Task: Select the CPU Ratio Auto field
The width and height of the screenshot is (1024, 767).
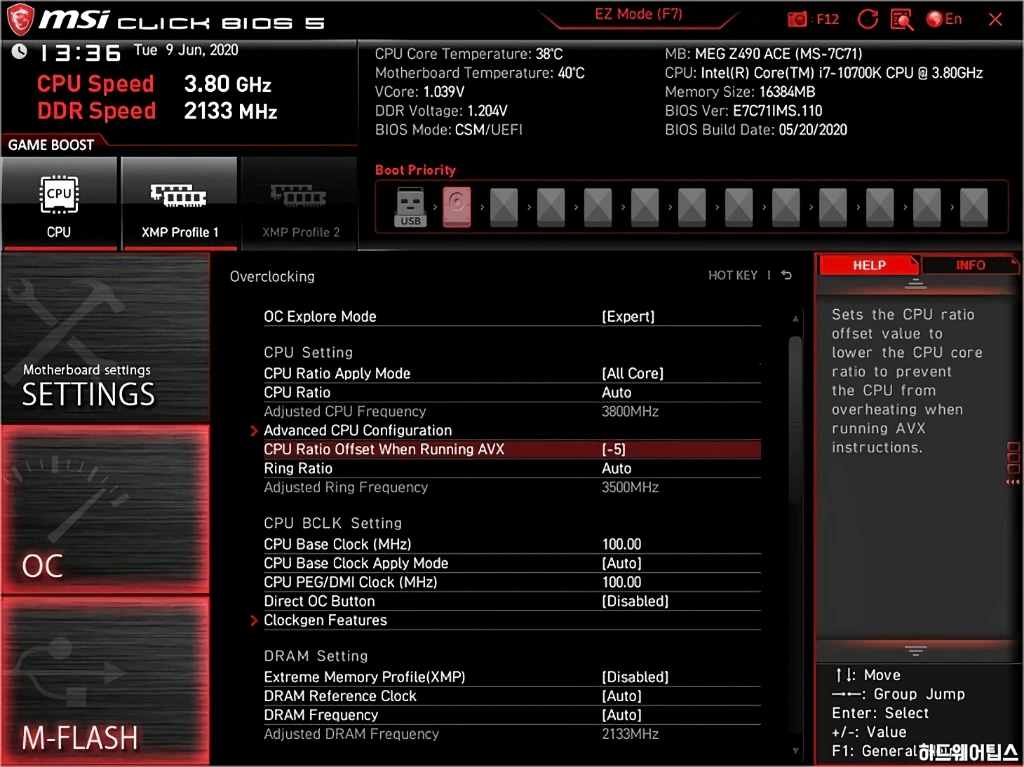Action: tap(616, 393)
